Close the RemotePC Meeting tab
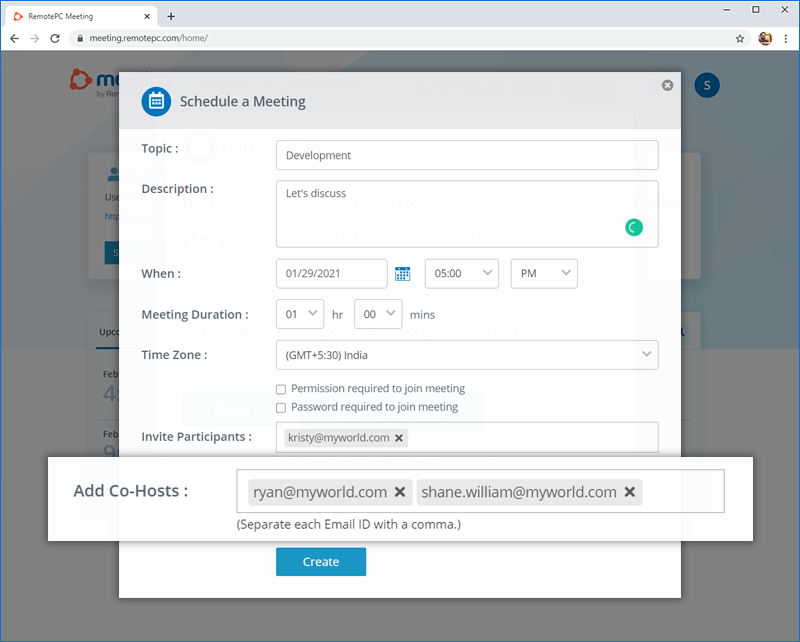Image resolution: width=800 pixels, height=642 pixels. pos(147,16)
